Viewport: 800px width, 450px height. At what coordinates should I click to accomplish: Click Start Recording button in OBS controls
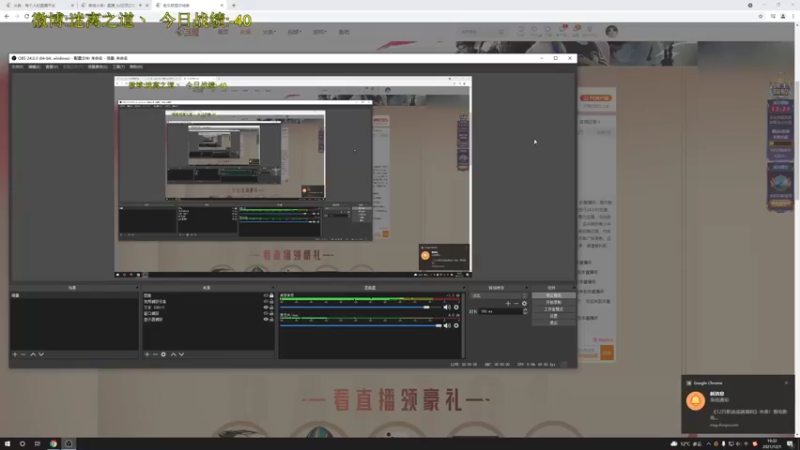(x=554, y=302)
